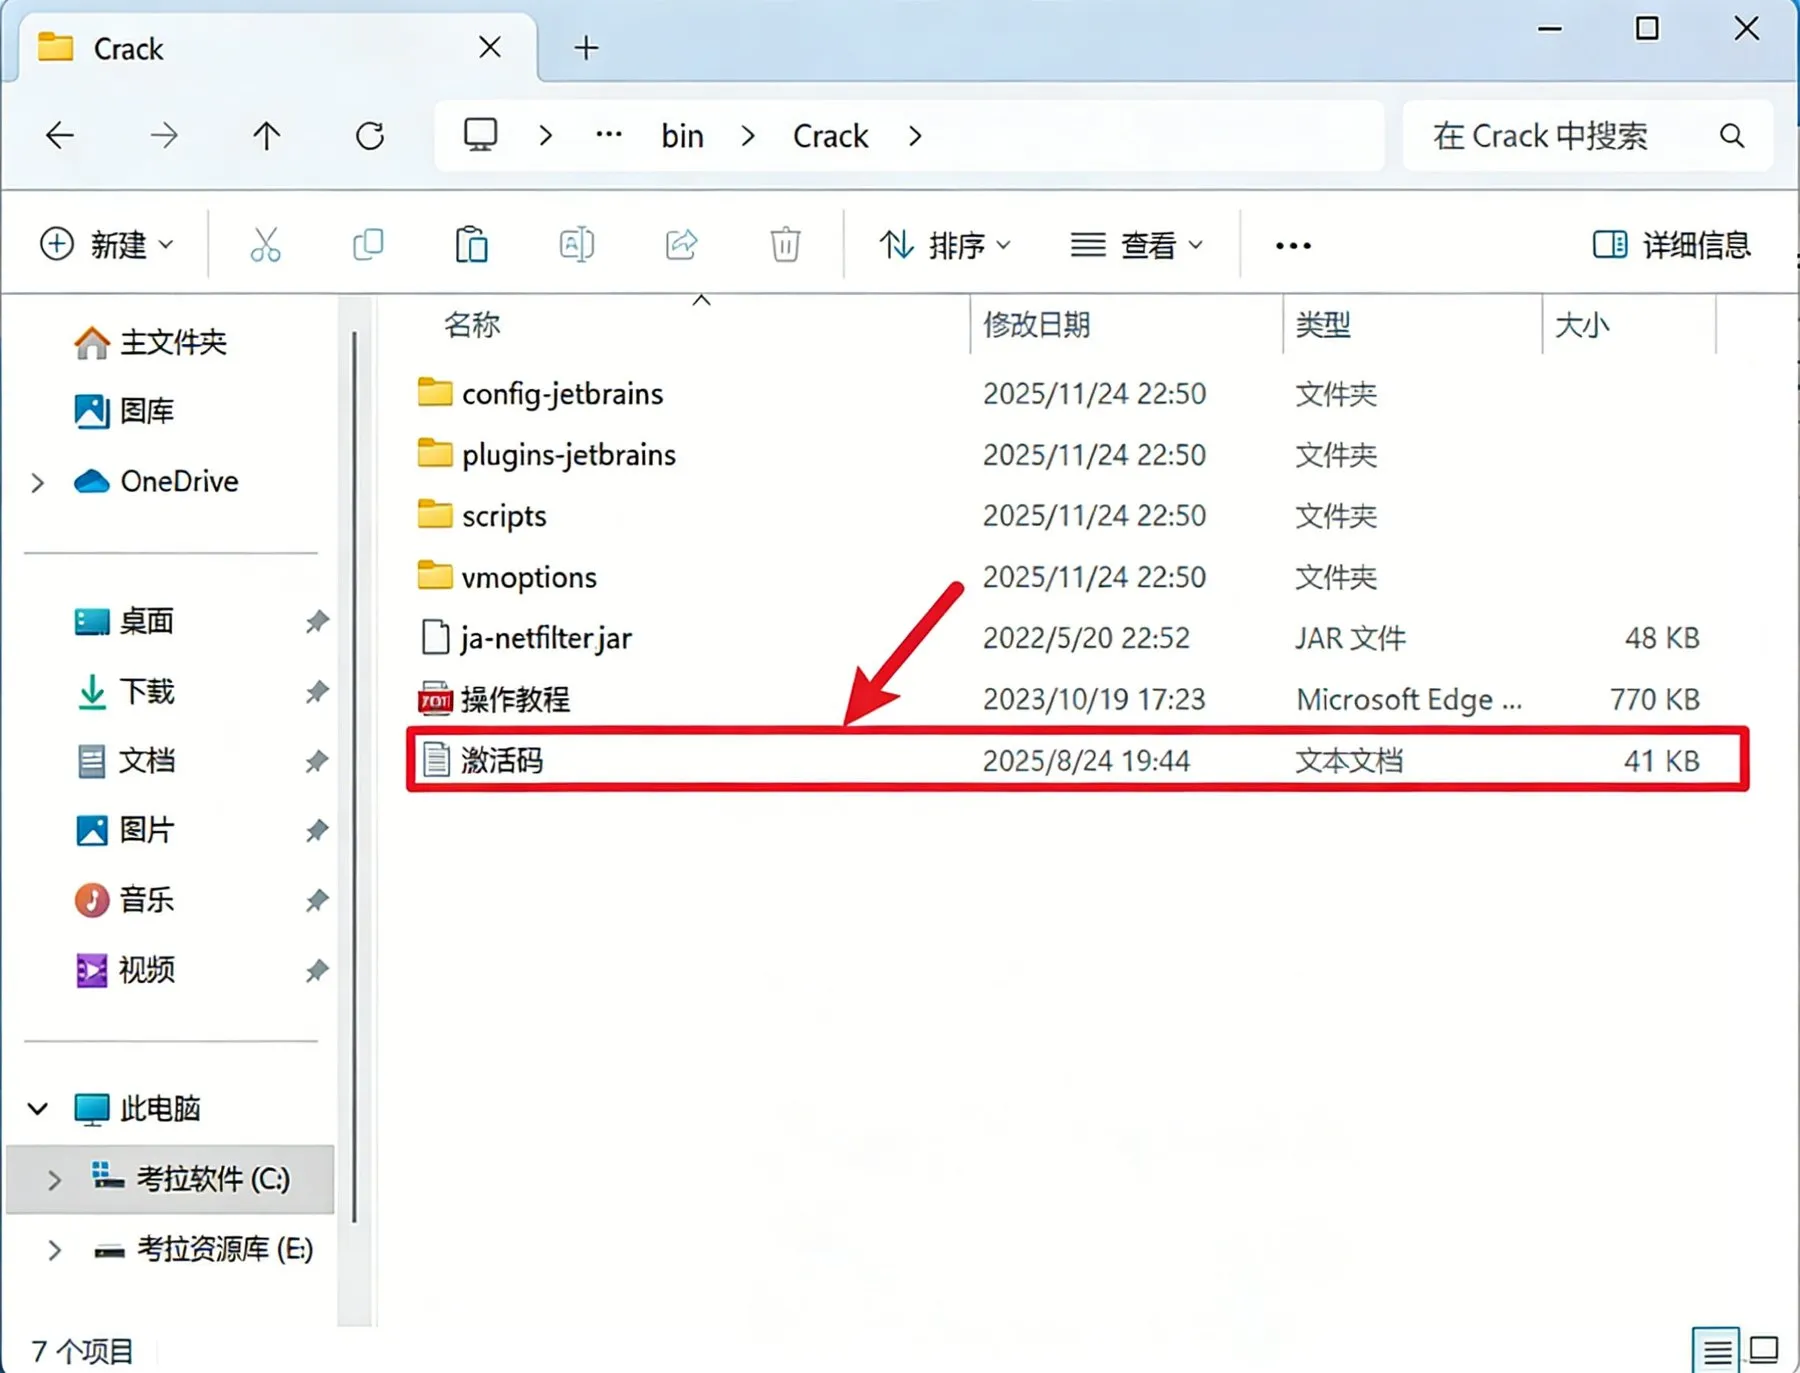Click the Share icon in toolbar
This screenshot has height=1373, width=1800.
click(x=681, y=245)
